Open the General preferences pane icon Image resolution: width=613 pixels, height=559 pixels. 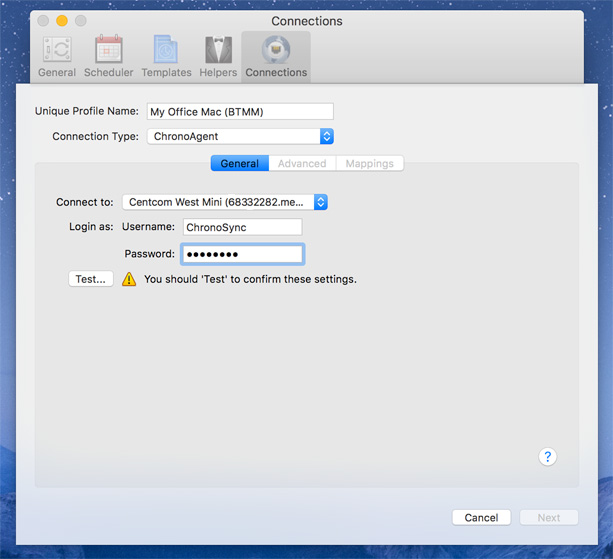[57, 57]
